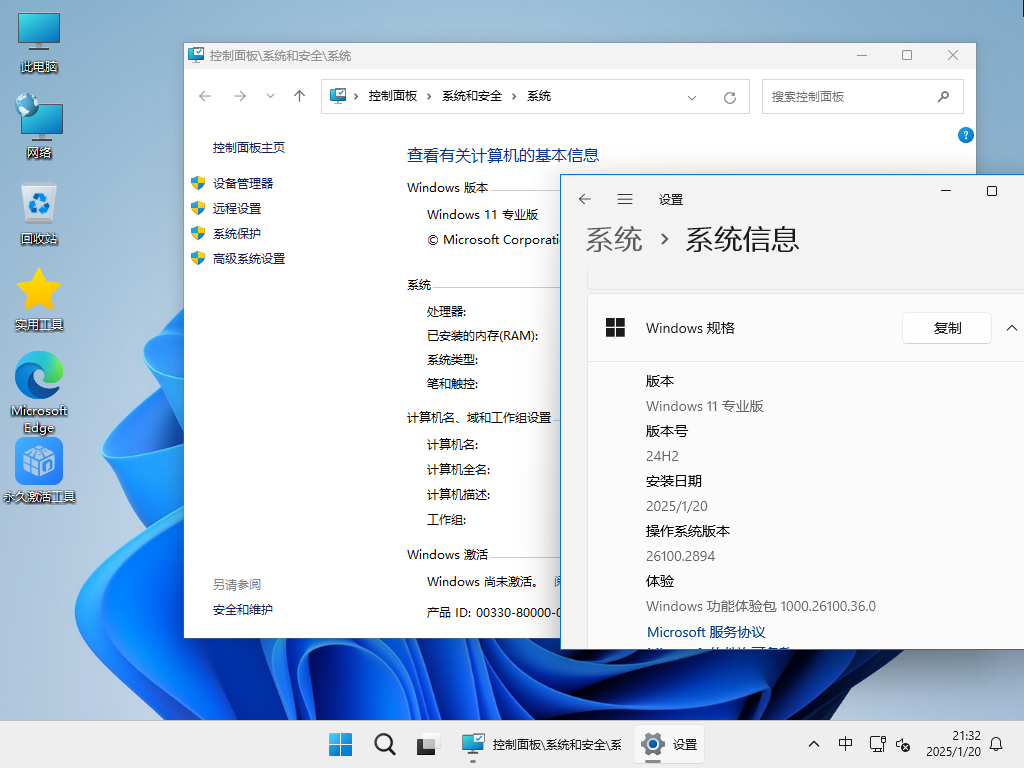Click the back arrow in Settings window

(584, 199)
